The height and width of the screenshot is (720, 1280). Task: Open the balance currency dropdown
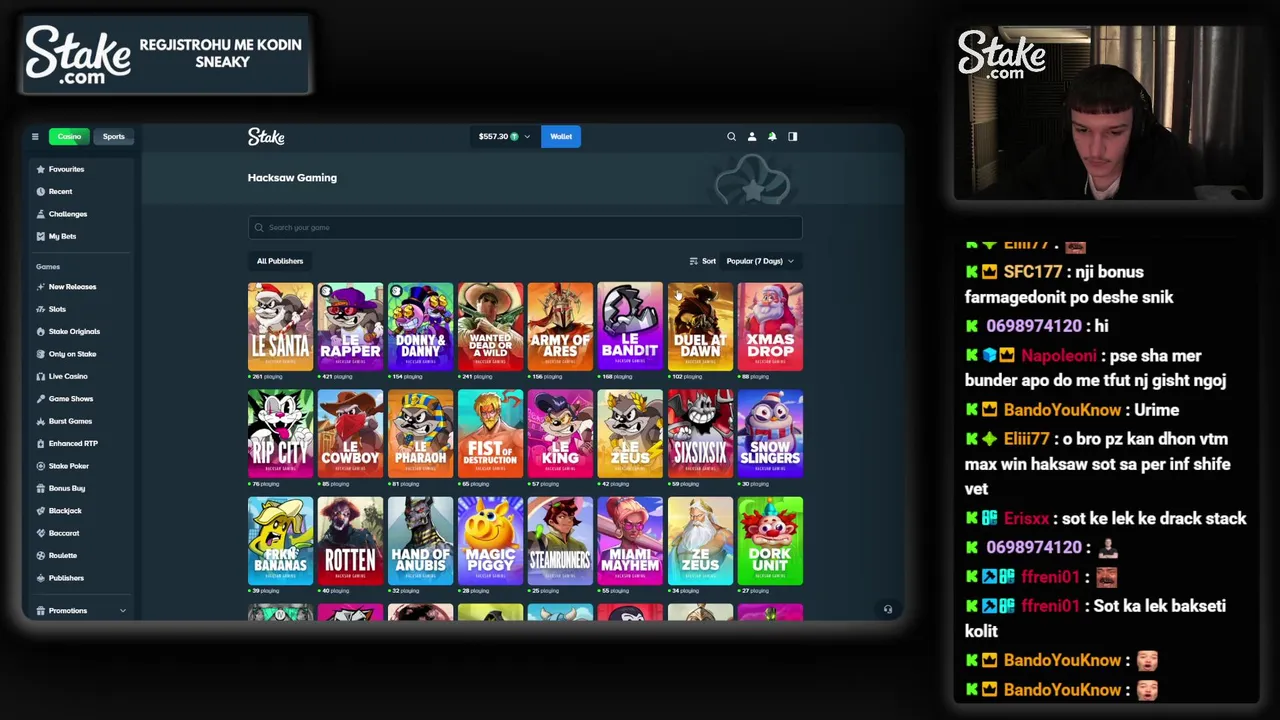click(x=504, y=136)
